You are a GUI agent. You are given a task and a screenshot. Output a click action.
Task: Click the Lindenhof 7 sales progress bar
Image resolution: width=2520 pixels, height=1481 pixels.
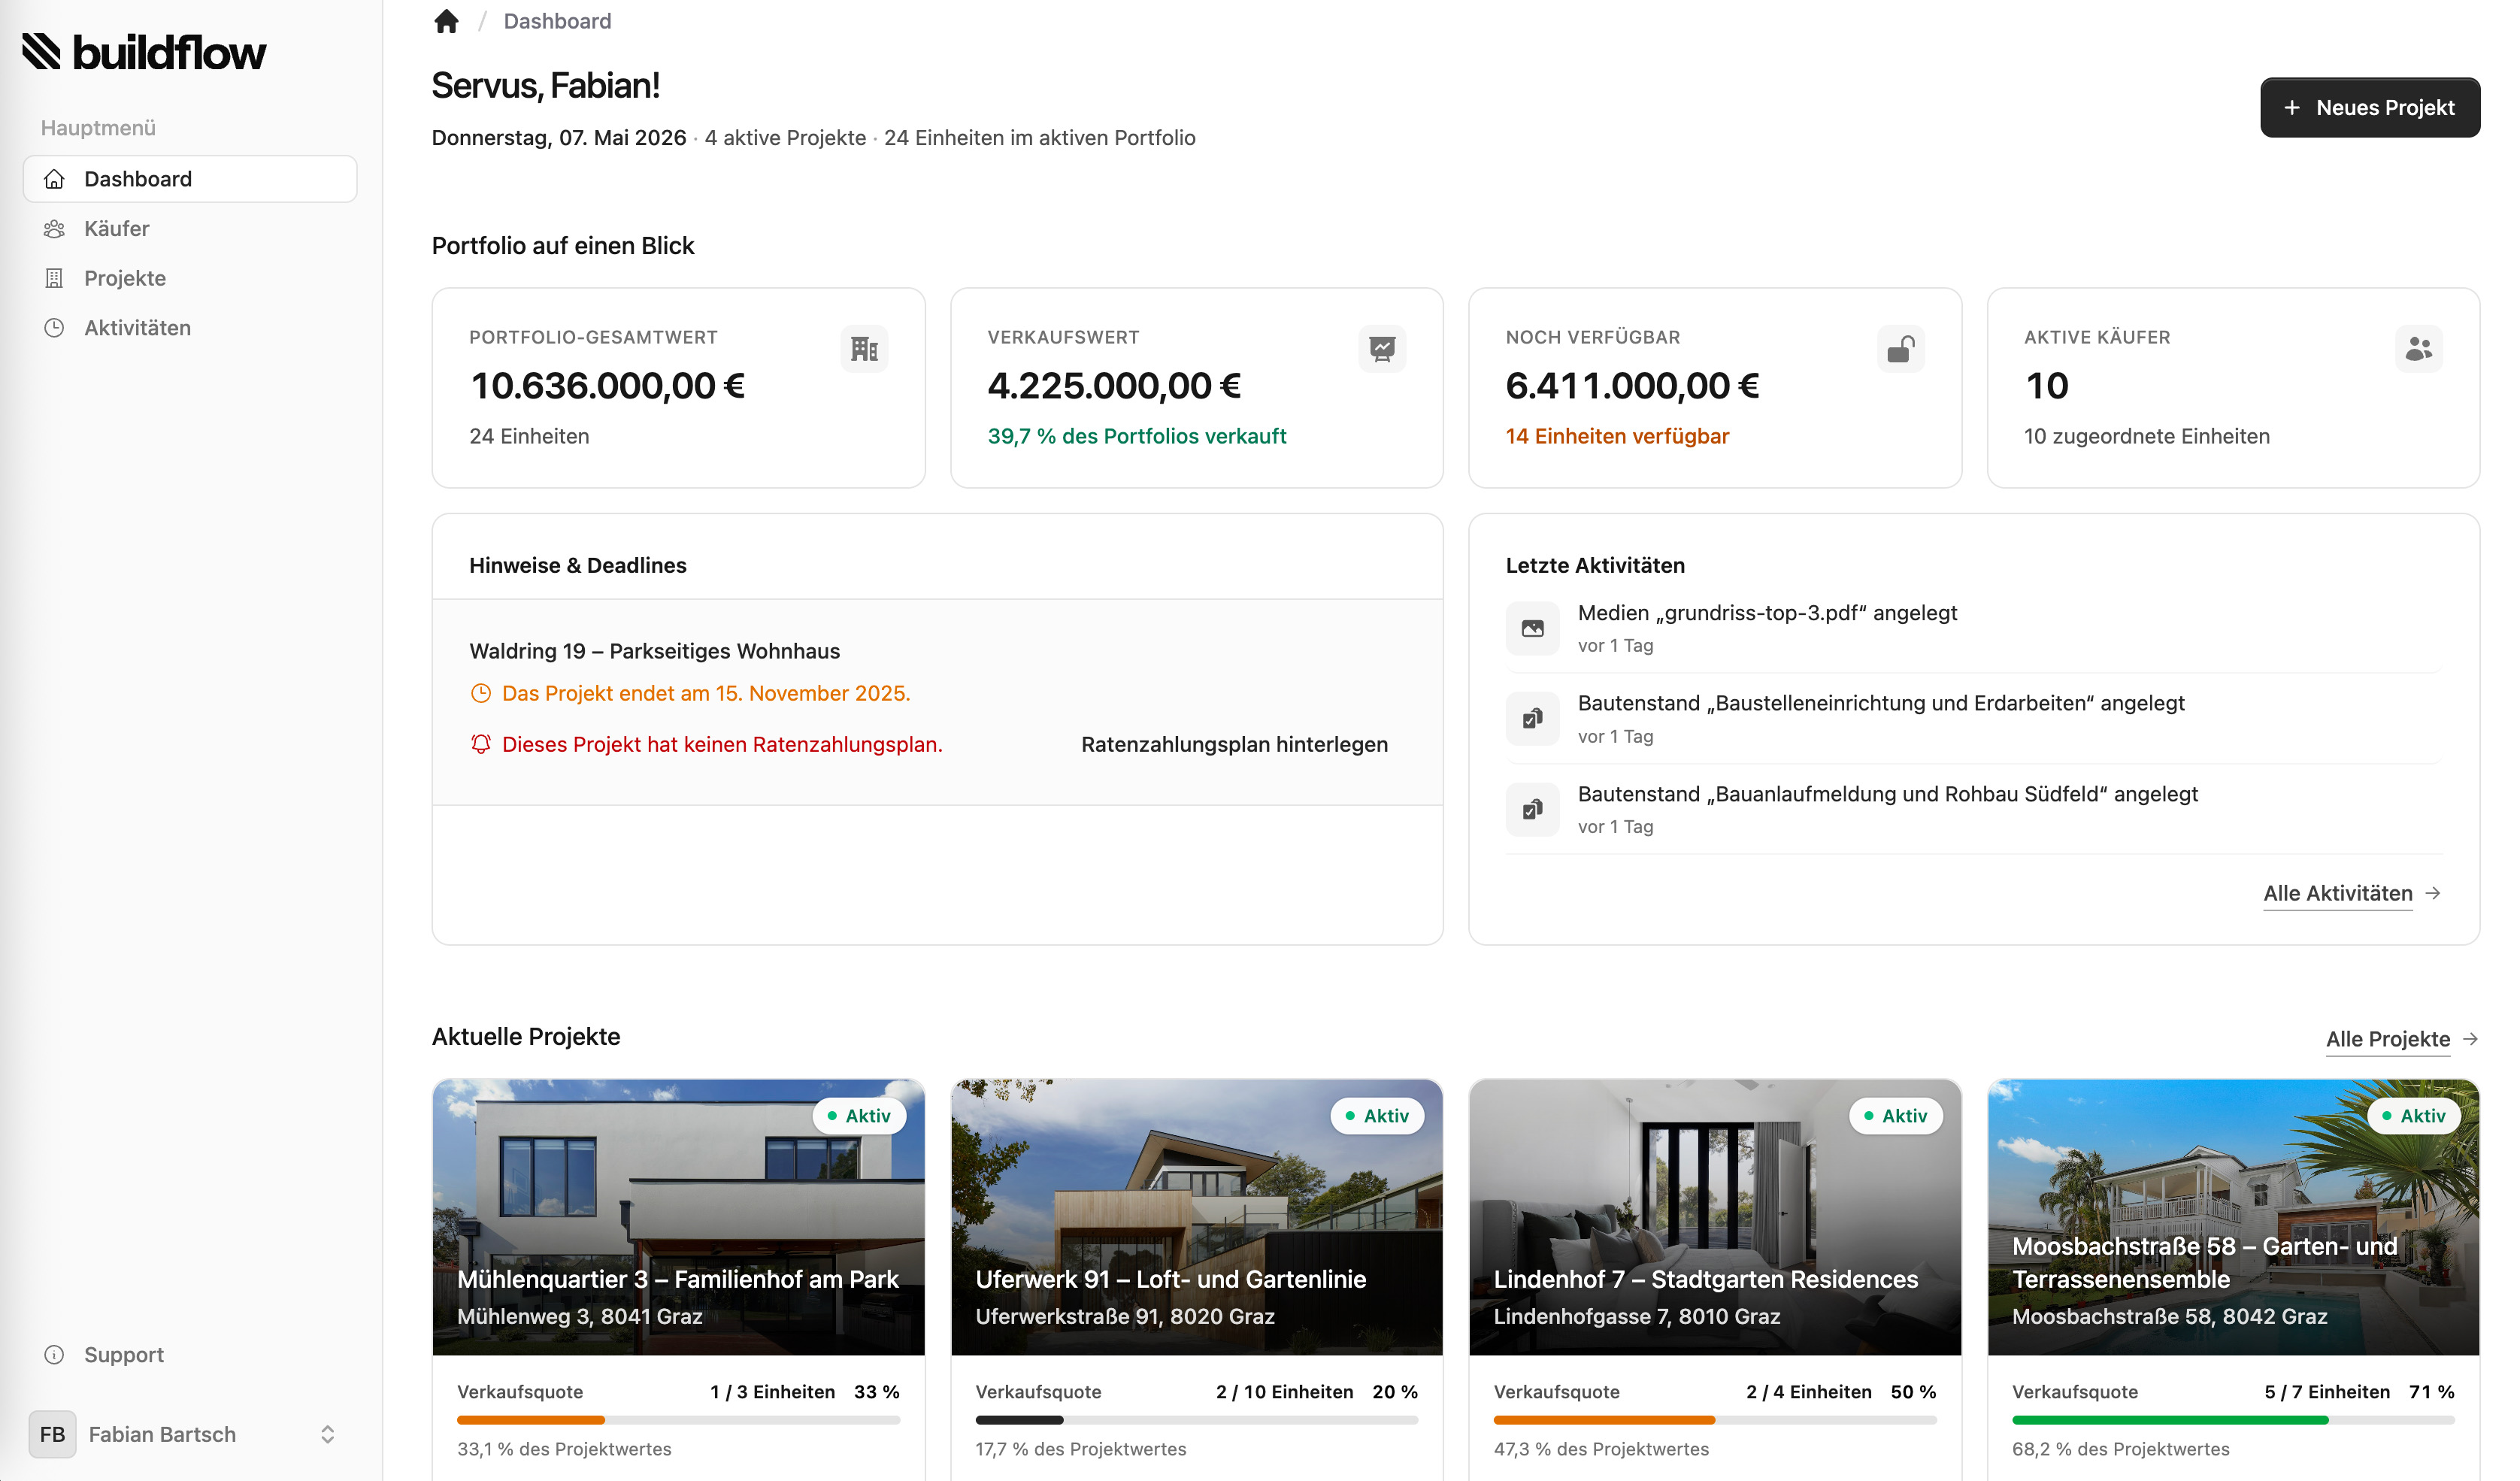coord(1715,1421)
